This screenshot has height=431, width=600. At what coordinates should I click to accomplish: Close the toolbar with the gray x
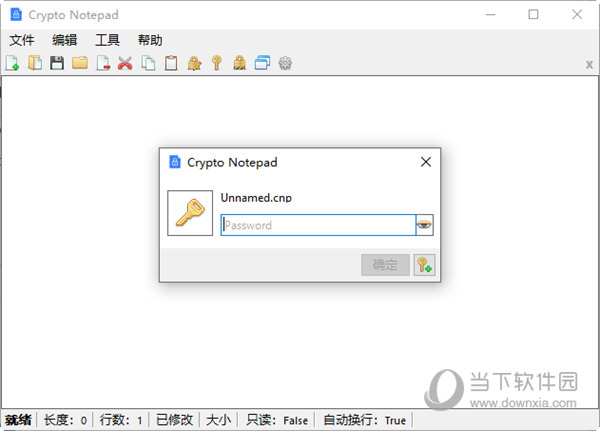pos(589,65)
